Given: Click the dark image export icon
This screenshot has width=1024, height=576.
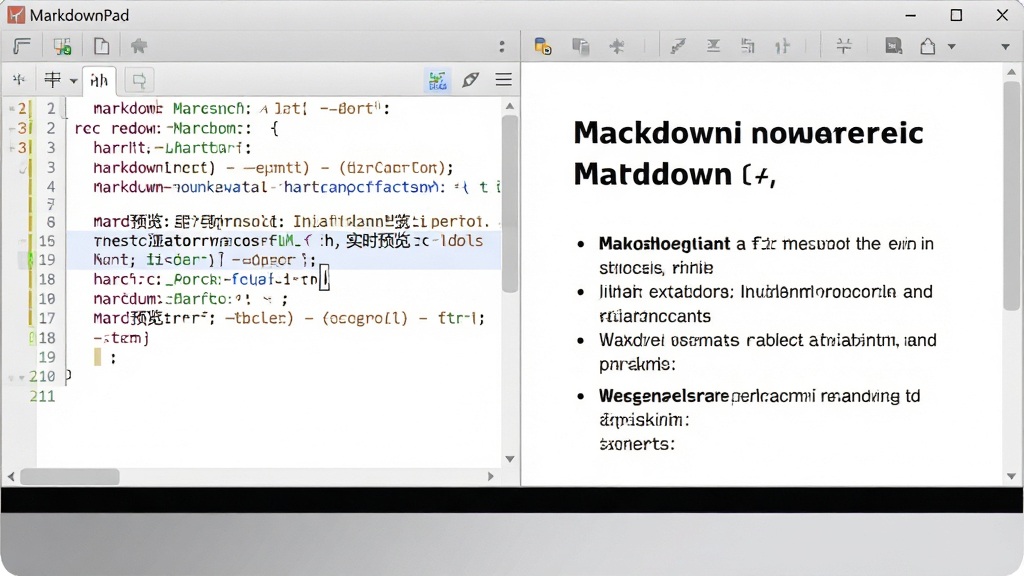Looking at the screenshot, I should (x=893, y=46).
